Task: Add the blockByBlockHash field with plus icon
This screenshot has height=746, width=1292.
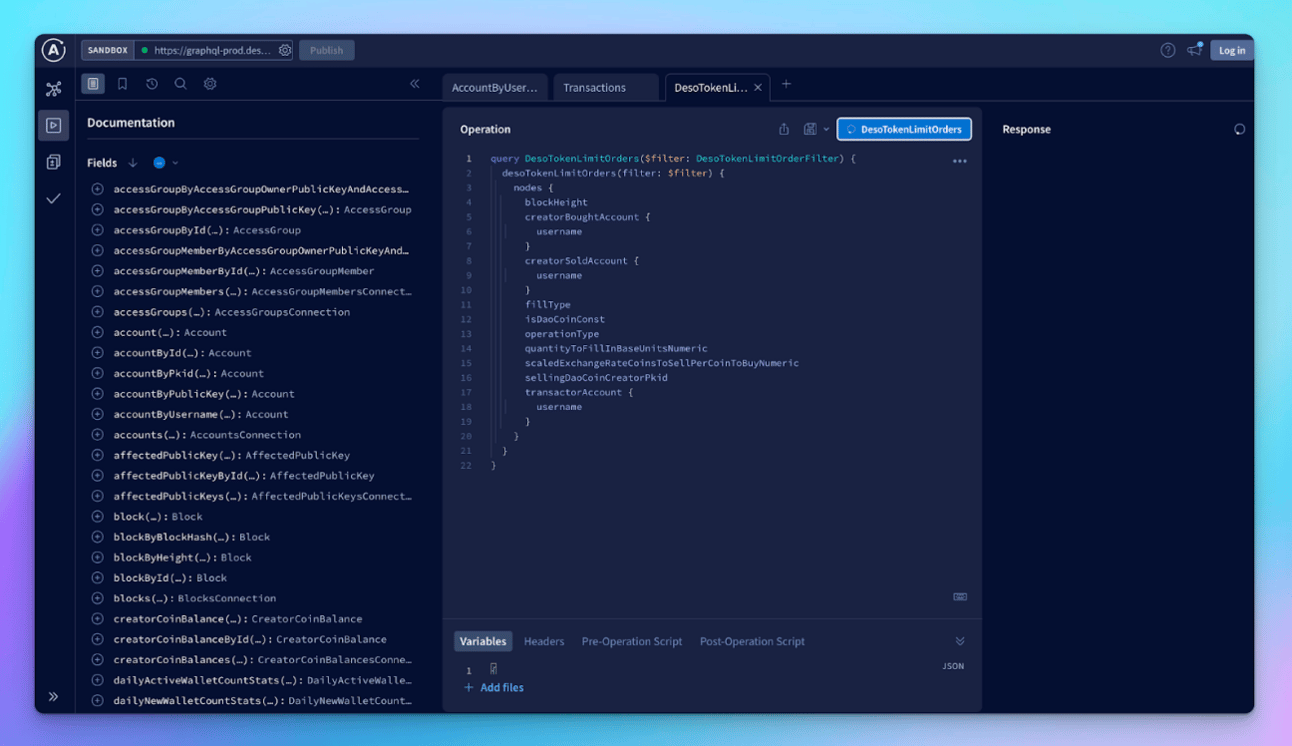Action: (x=97, y=537)
